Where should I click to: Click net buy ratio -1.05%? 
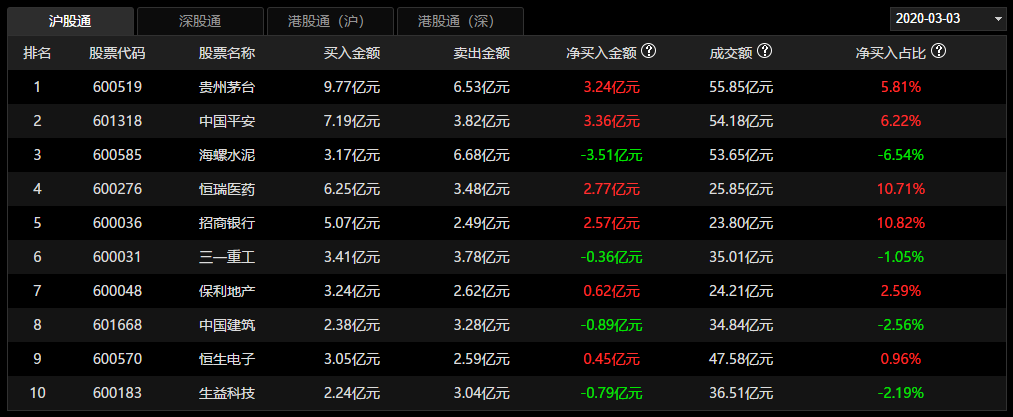(x=901, y=257)
